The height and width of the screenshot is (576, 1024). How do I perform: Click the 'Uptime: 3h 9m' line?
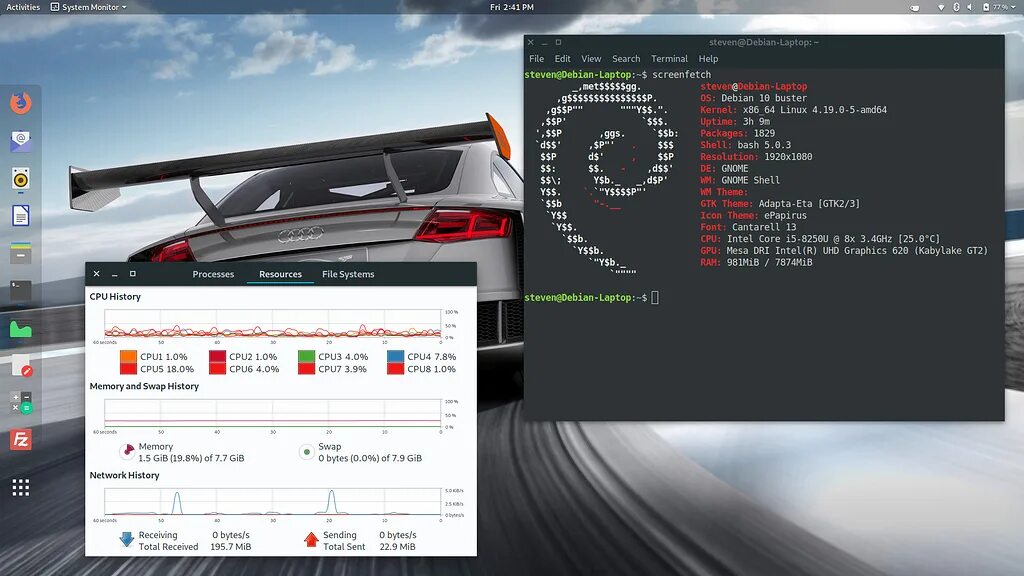(735, 121)
